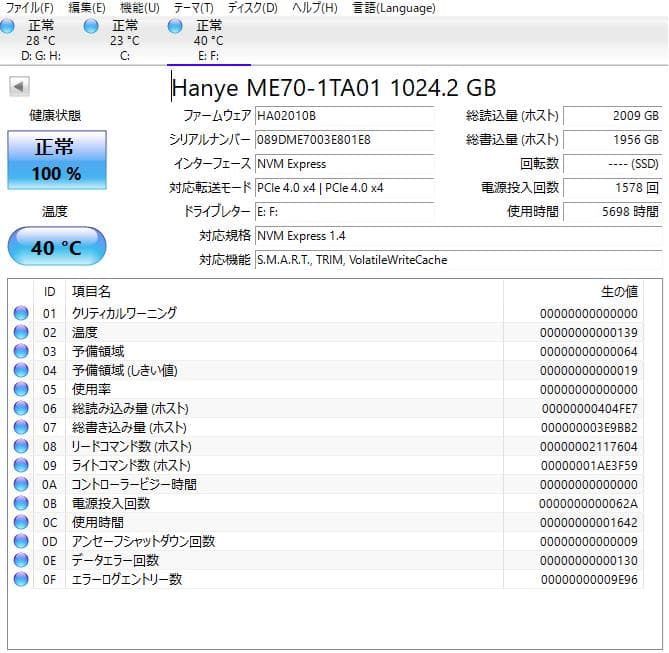This screenshot has width=669, height=653.
Task: Click the drive letter field E: F:
Action: tap(344, 212)
